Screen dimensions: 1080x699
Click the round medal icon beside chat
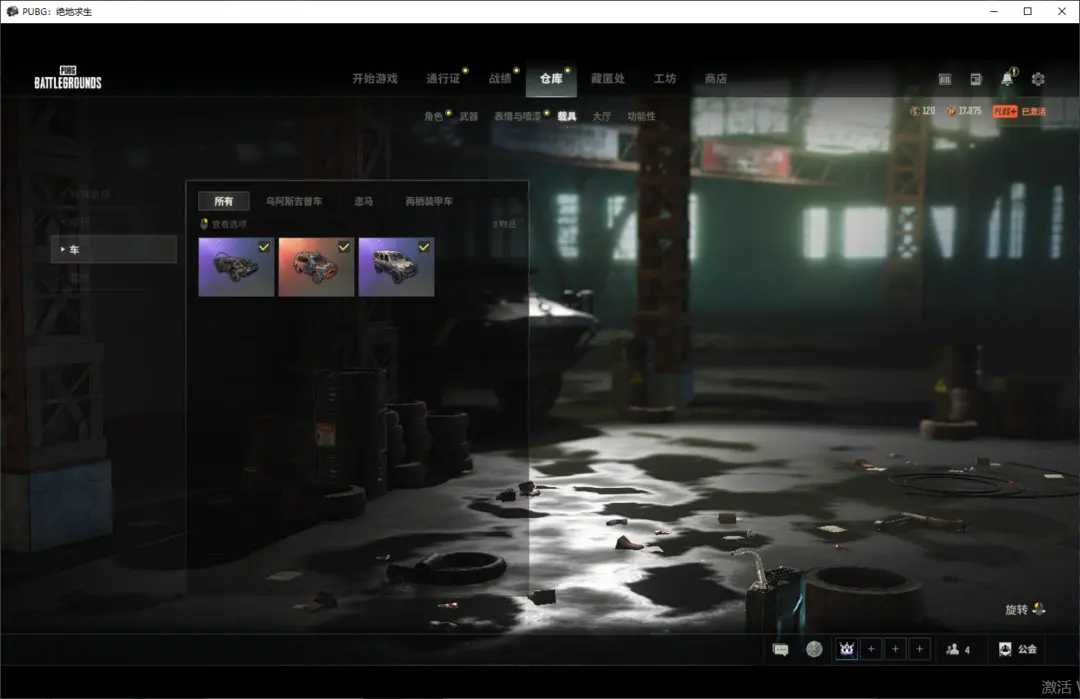814,649
